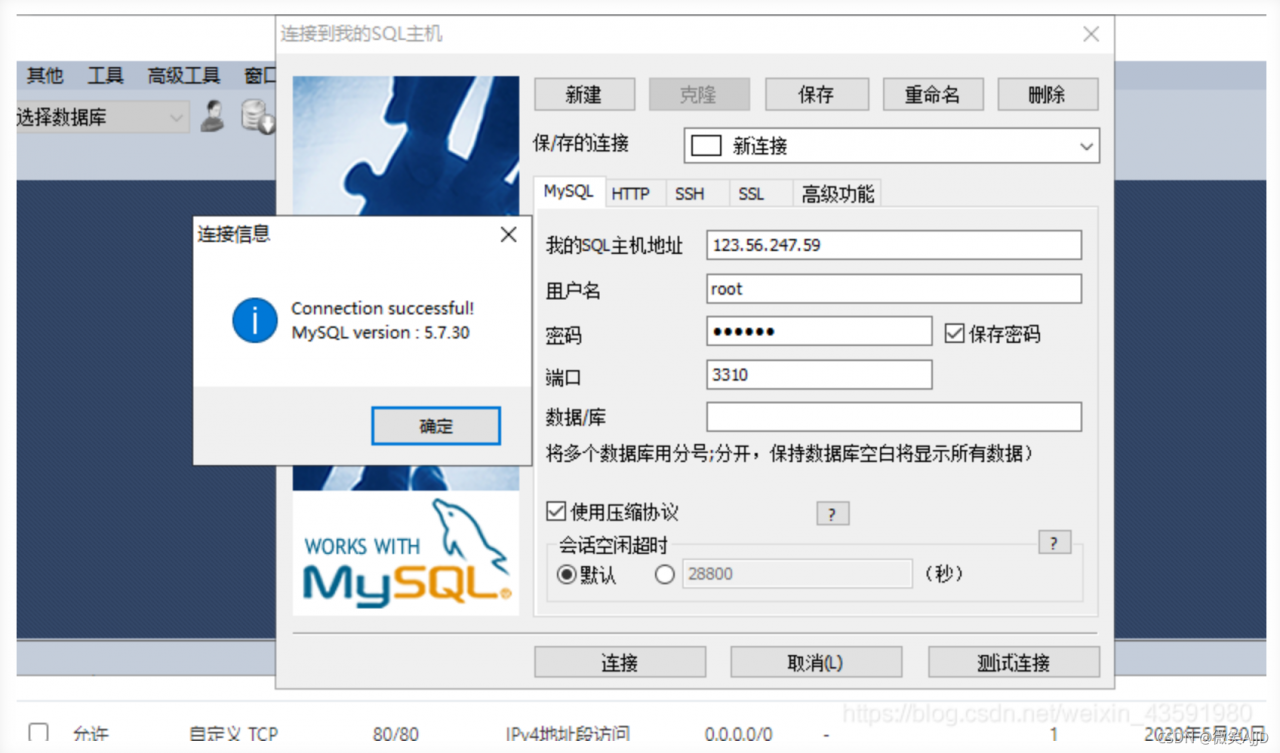
Task: Switch to the MySQL tab
Action: [x=568, y=192]
